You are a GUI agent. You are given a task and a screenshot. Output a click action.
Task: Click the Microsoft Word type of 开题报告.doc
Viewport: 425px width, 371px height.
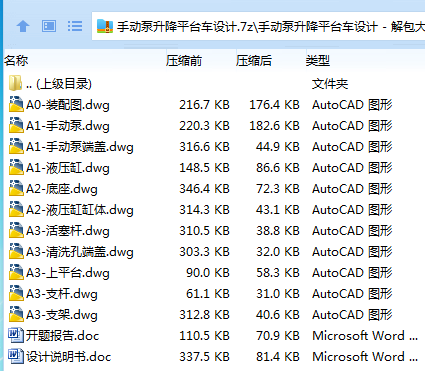(365, 336)
